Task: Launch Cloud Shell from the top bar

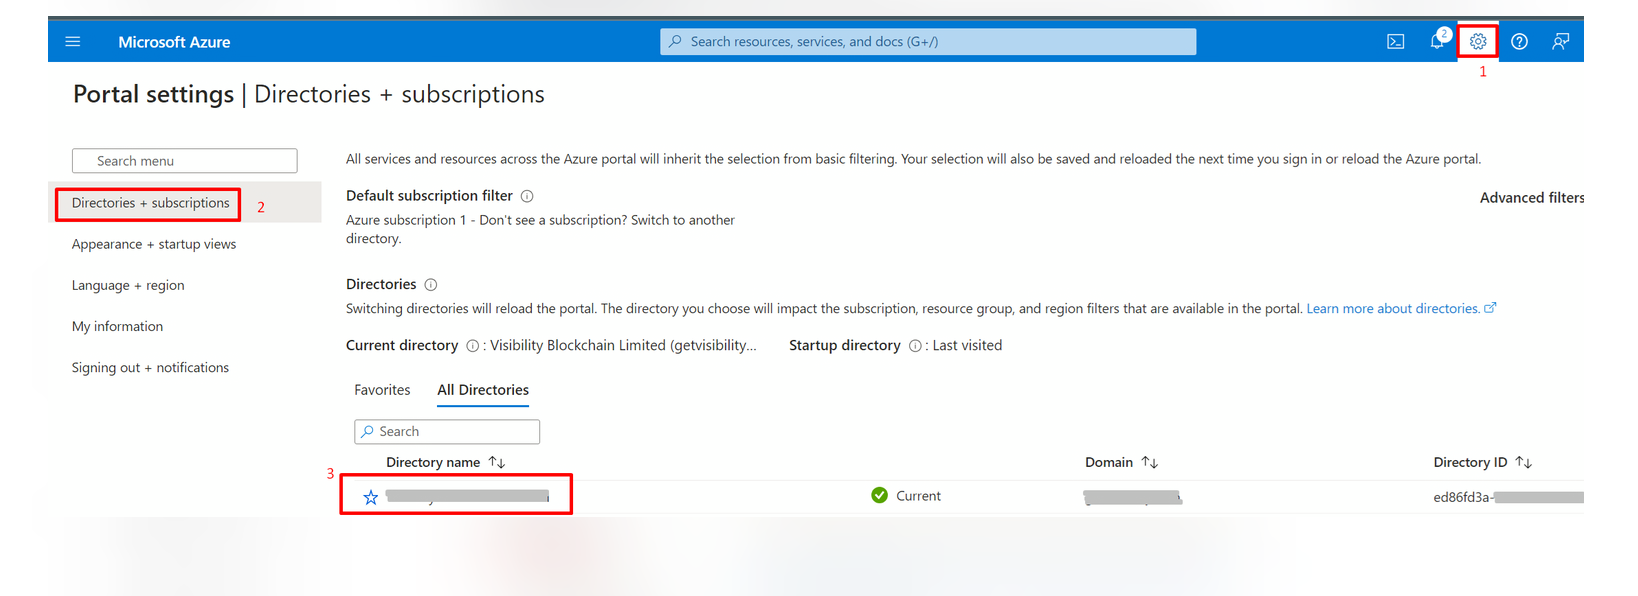Action: [x=1395, y=42]
